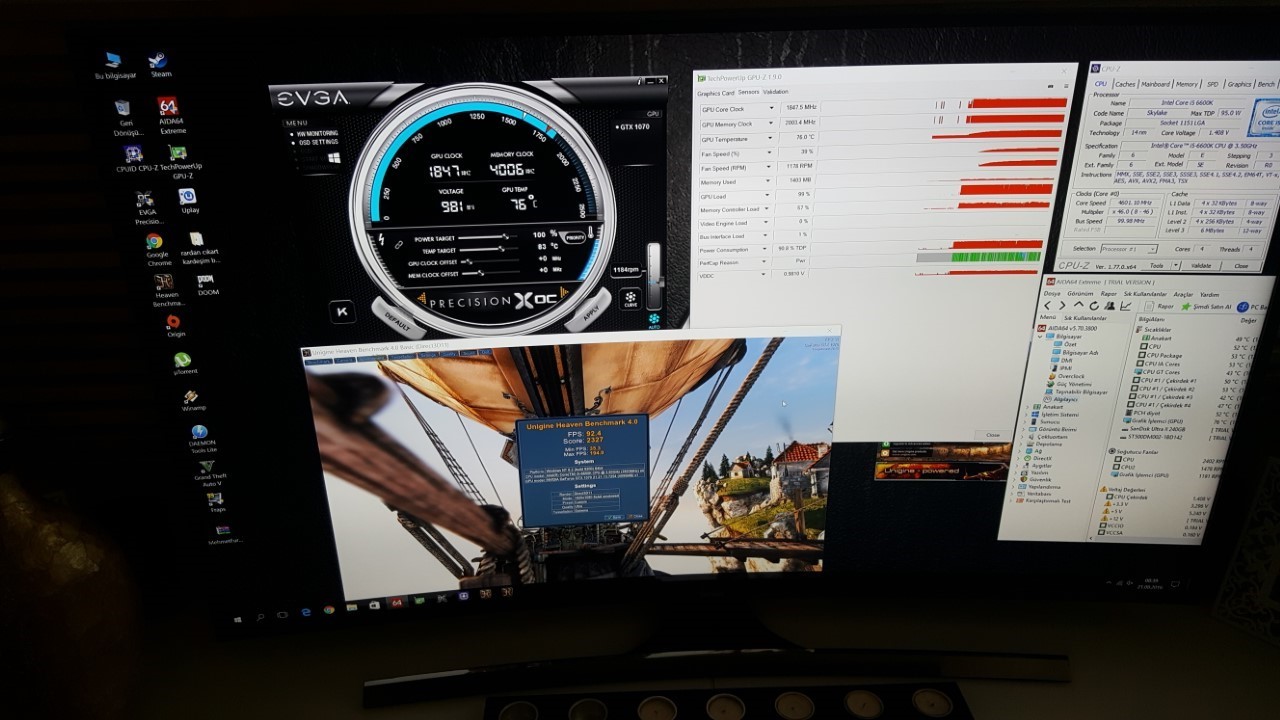Image resolution: width=1280 pixels, height=720 pixels.
Task: Open the AIDA64 Dosya menu
Action: (1052, 294)
